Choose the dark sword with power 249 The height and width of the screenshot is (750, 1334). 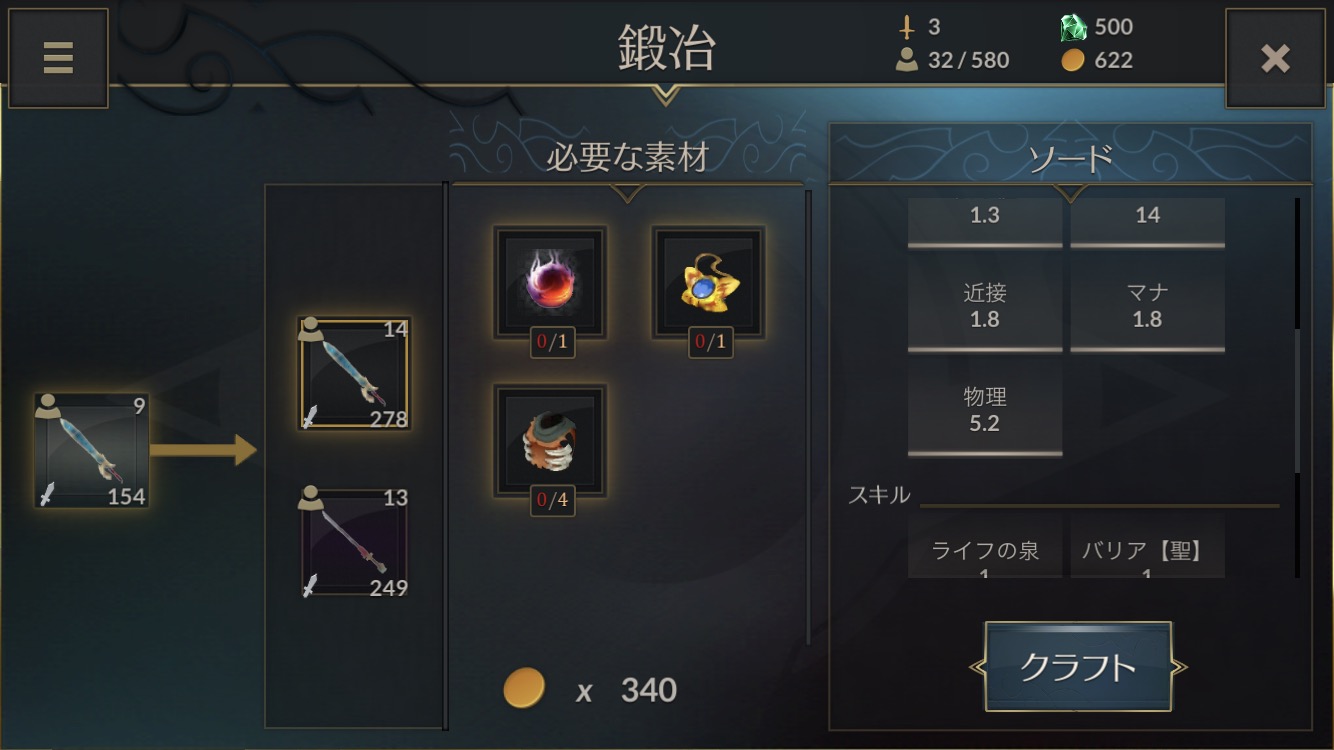pyautogui.click(x=354, y=542)
